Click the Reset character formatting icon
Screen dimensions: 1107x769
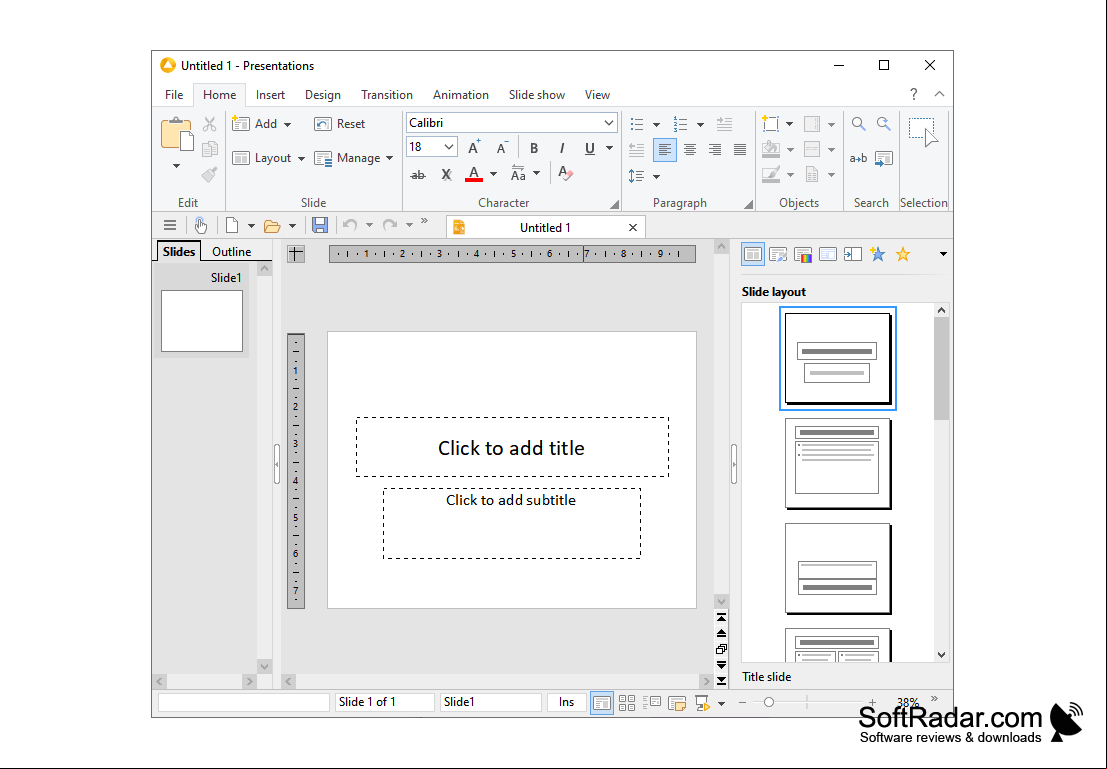tap(565, 174)
